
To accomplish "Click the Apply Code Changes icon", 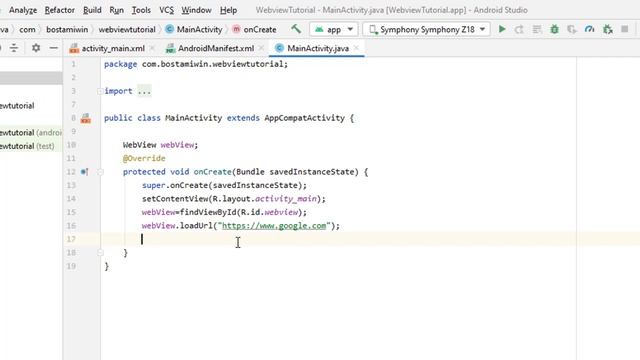I will tap(537, 29).
